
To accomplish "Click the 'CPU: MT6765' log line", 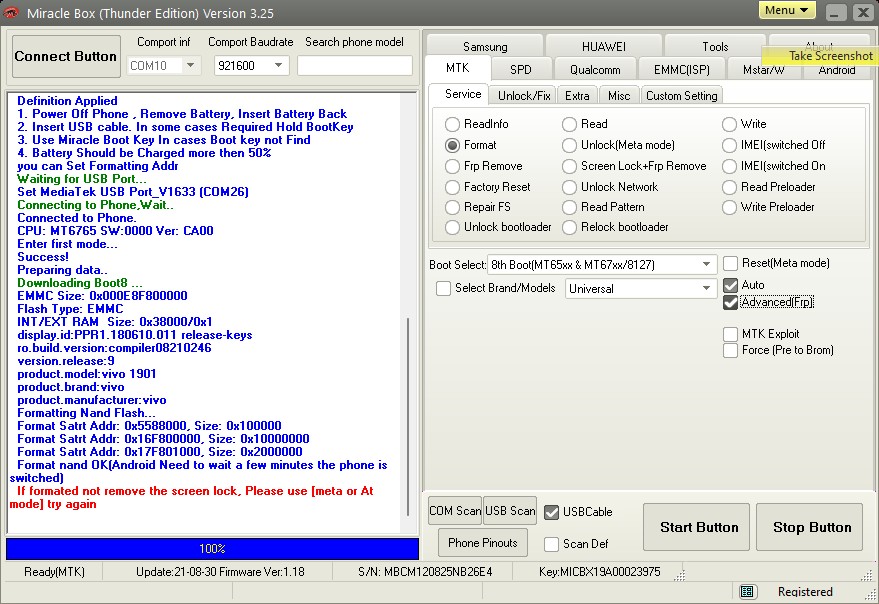I will click(115, 231).
